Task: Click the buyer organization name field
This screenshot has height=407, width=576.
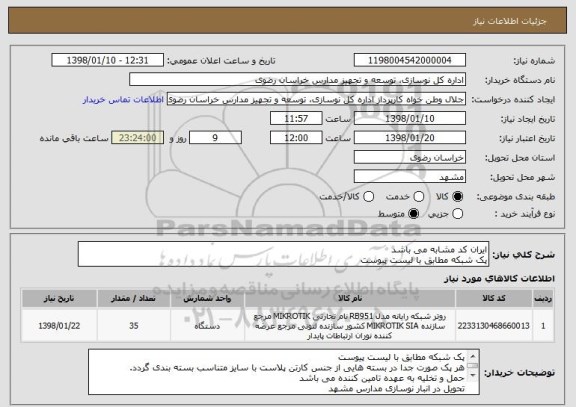Action: click(298, 80)
